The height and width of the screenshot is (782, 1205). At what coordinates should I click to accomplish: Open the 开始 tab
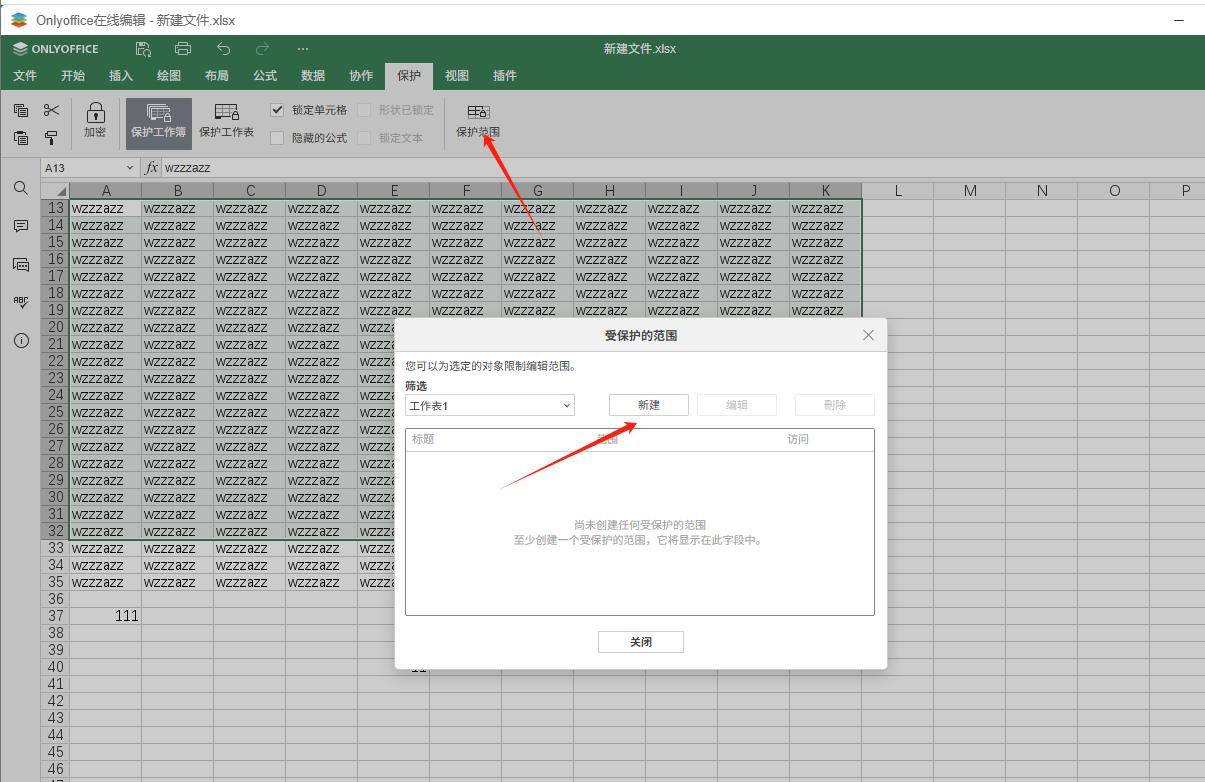[x=73, y=76]
